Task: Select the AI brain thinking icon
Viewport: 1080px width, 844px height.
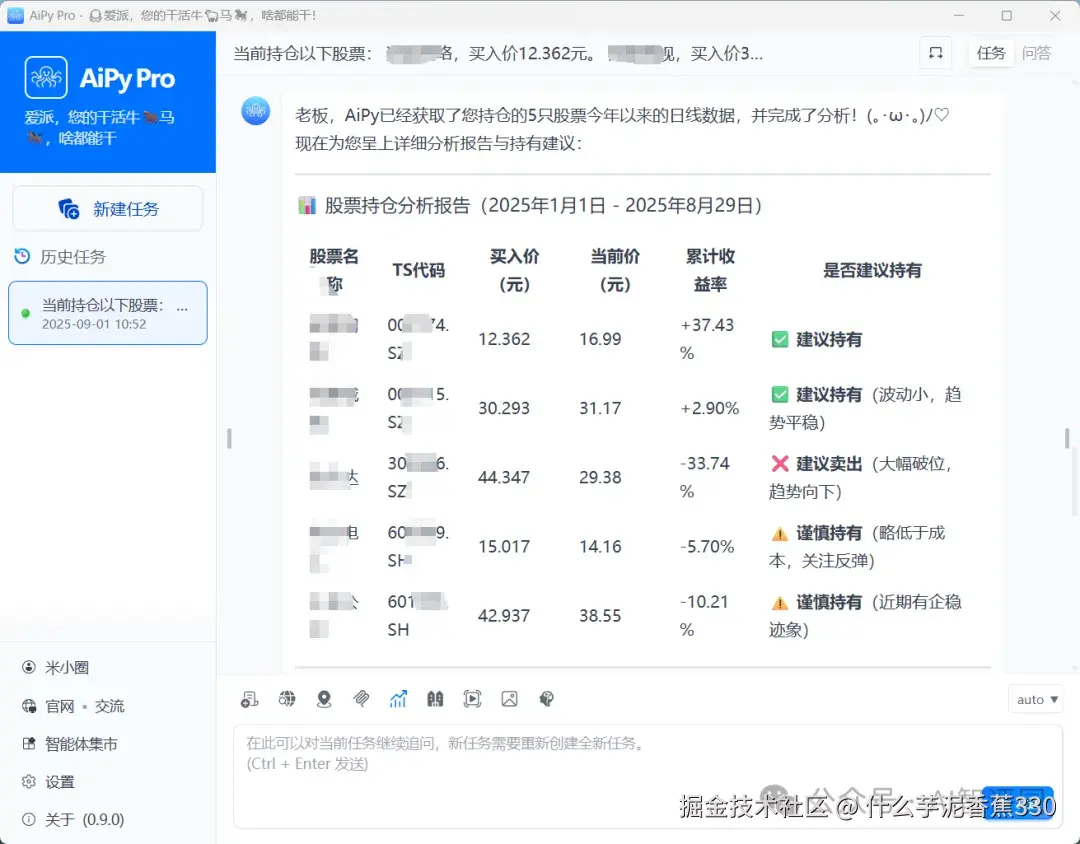Action: (x=547, y=698)
